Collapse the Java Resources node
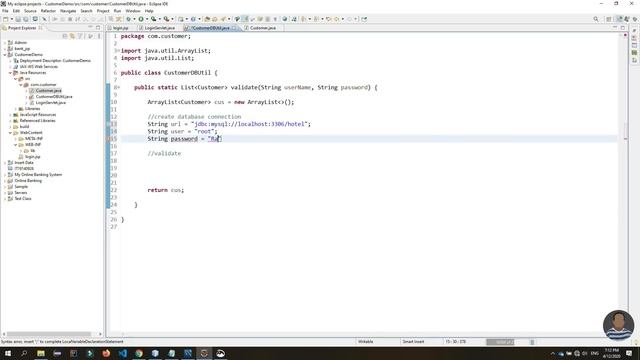This screenshot has height=360, width=640. point(10,73)
